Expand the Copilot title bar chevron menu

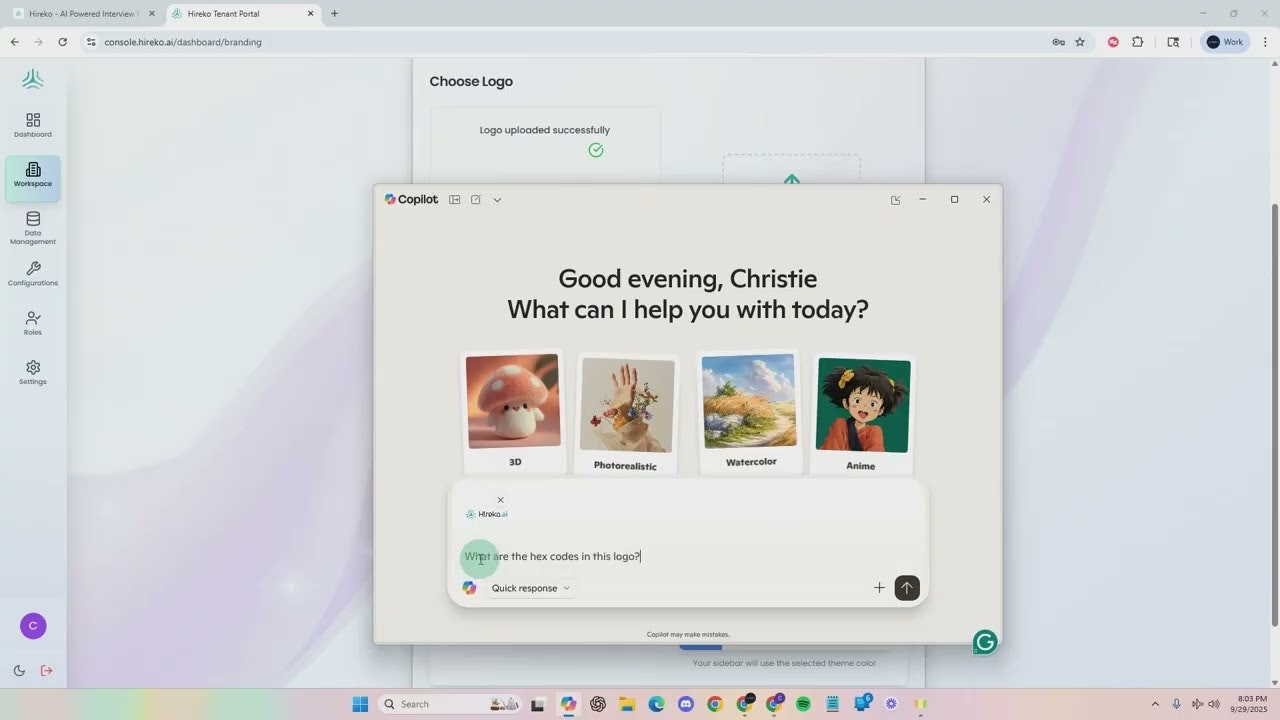coord(497,199)
